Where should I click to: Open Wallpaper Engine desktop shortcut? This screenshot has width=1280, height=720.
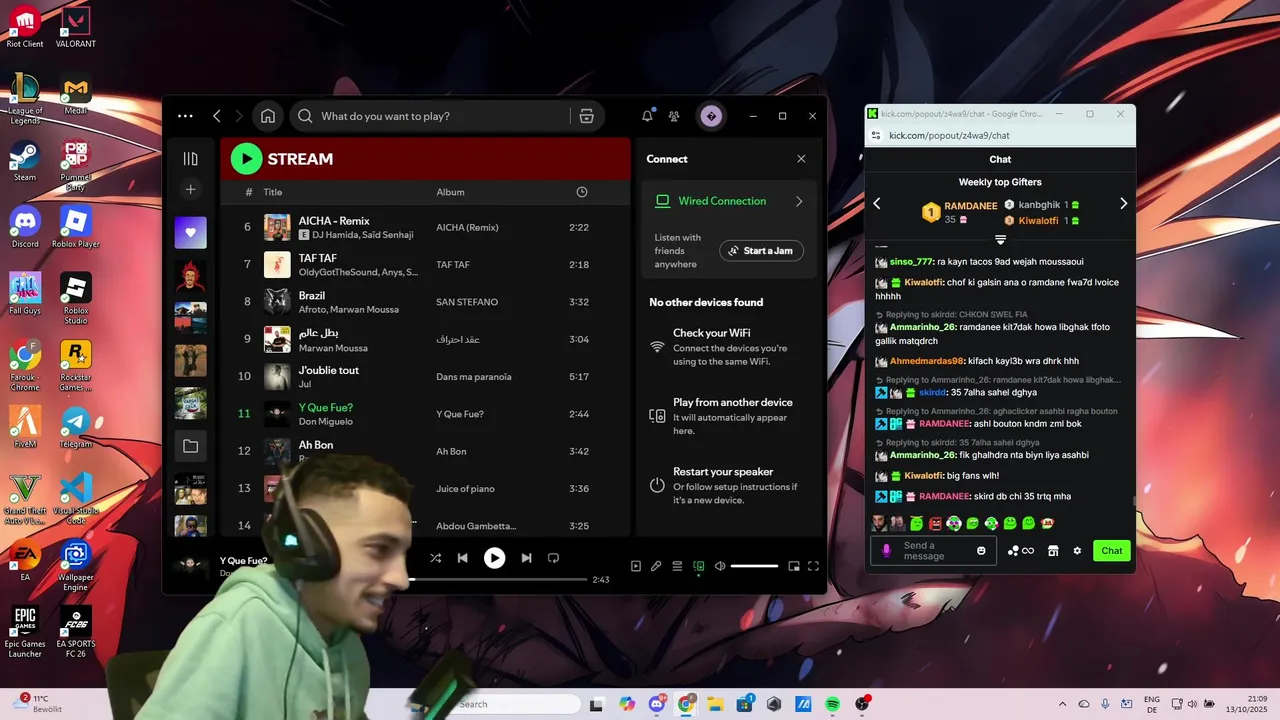pyautogui.click(x=76, y=566)
